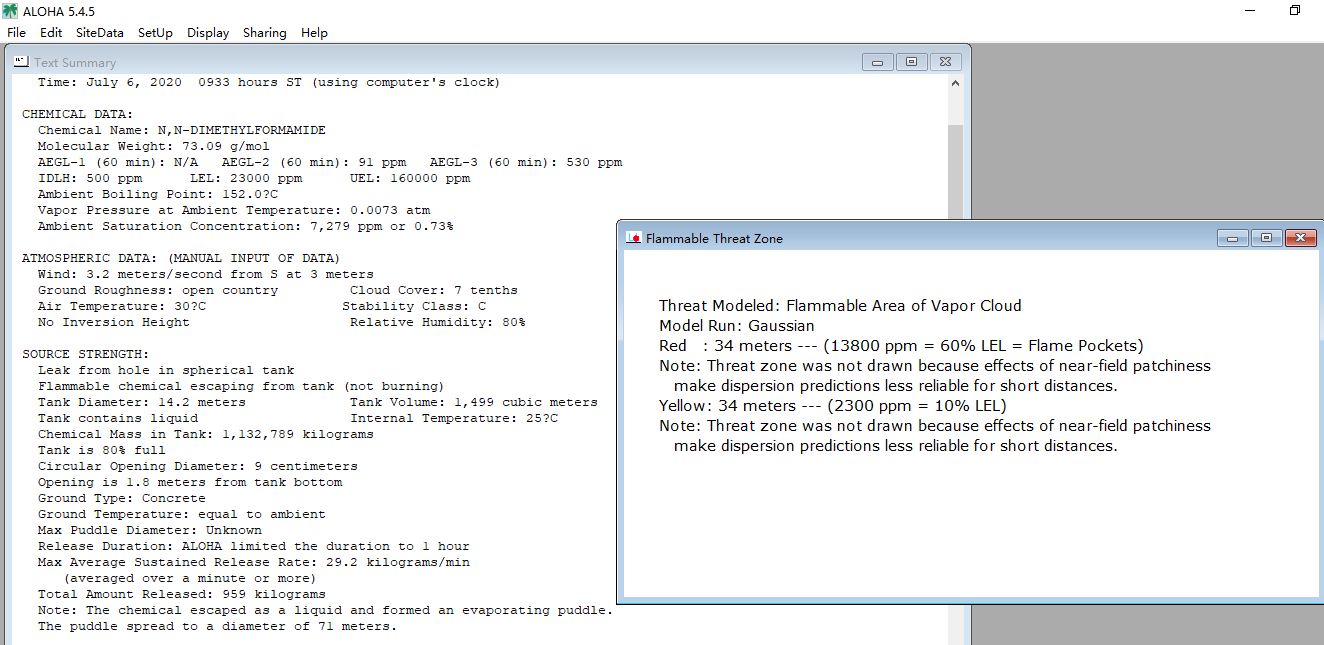
Task: Click 'Ground Type: Concrete' line
Action: [x=122, y=498]
